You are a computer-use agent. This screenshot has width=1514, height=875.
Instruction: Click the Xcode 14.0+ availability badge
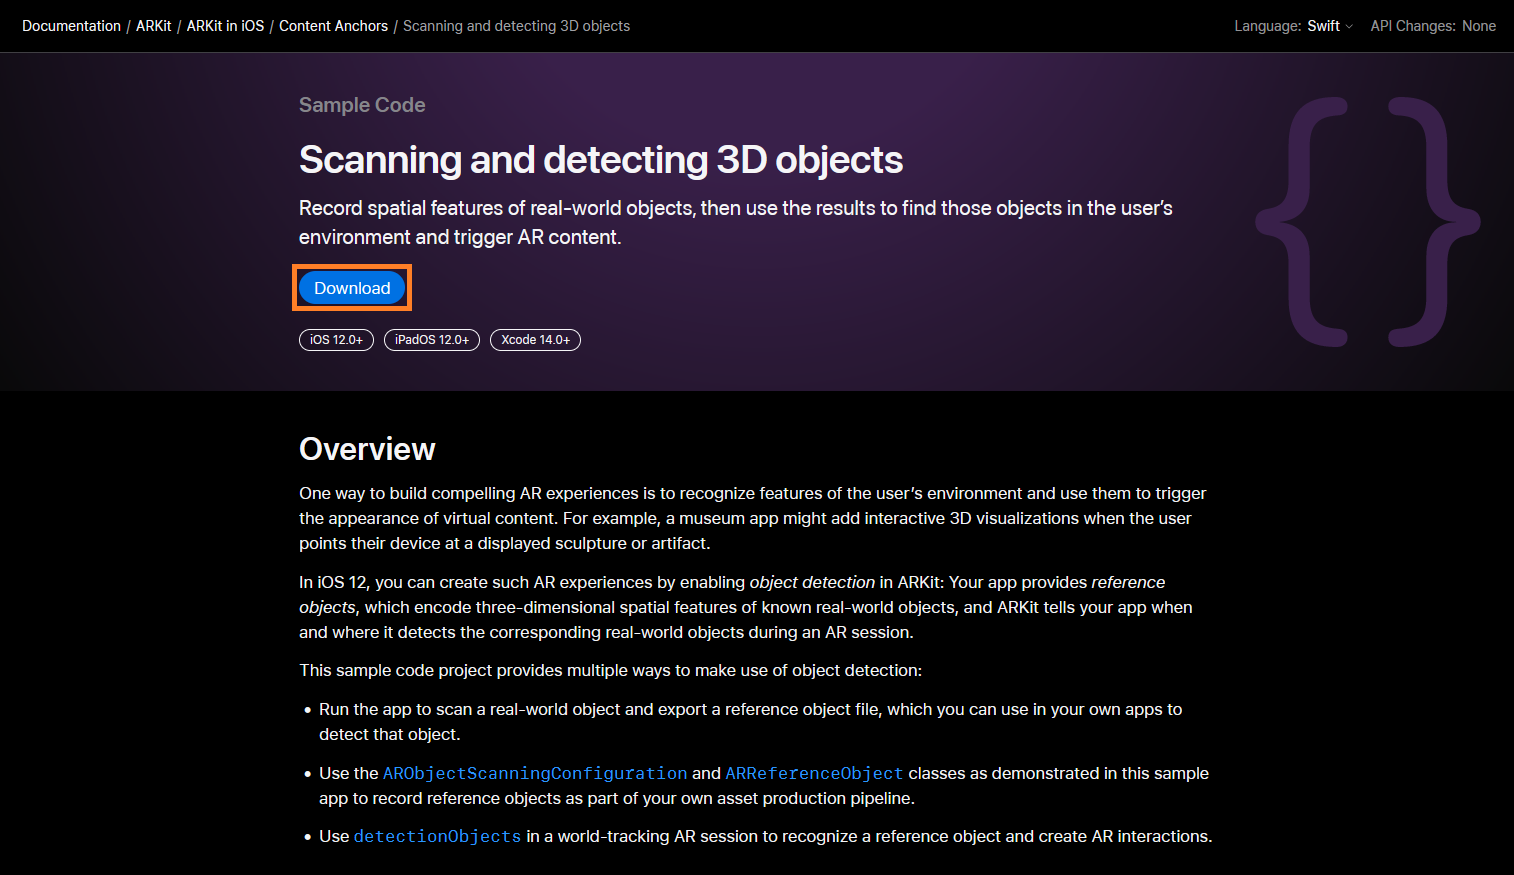535,340
